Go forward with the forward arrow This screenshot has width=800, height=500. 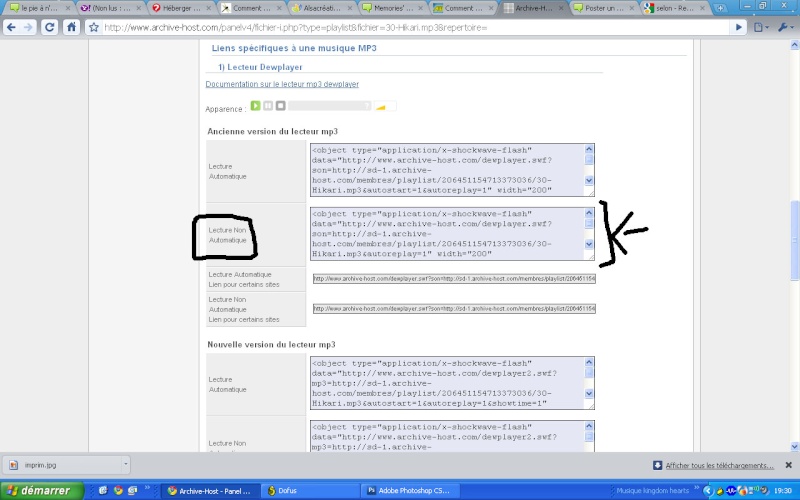[x=29, y=28]
